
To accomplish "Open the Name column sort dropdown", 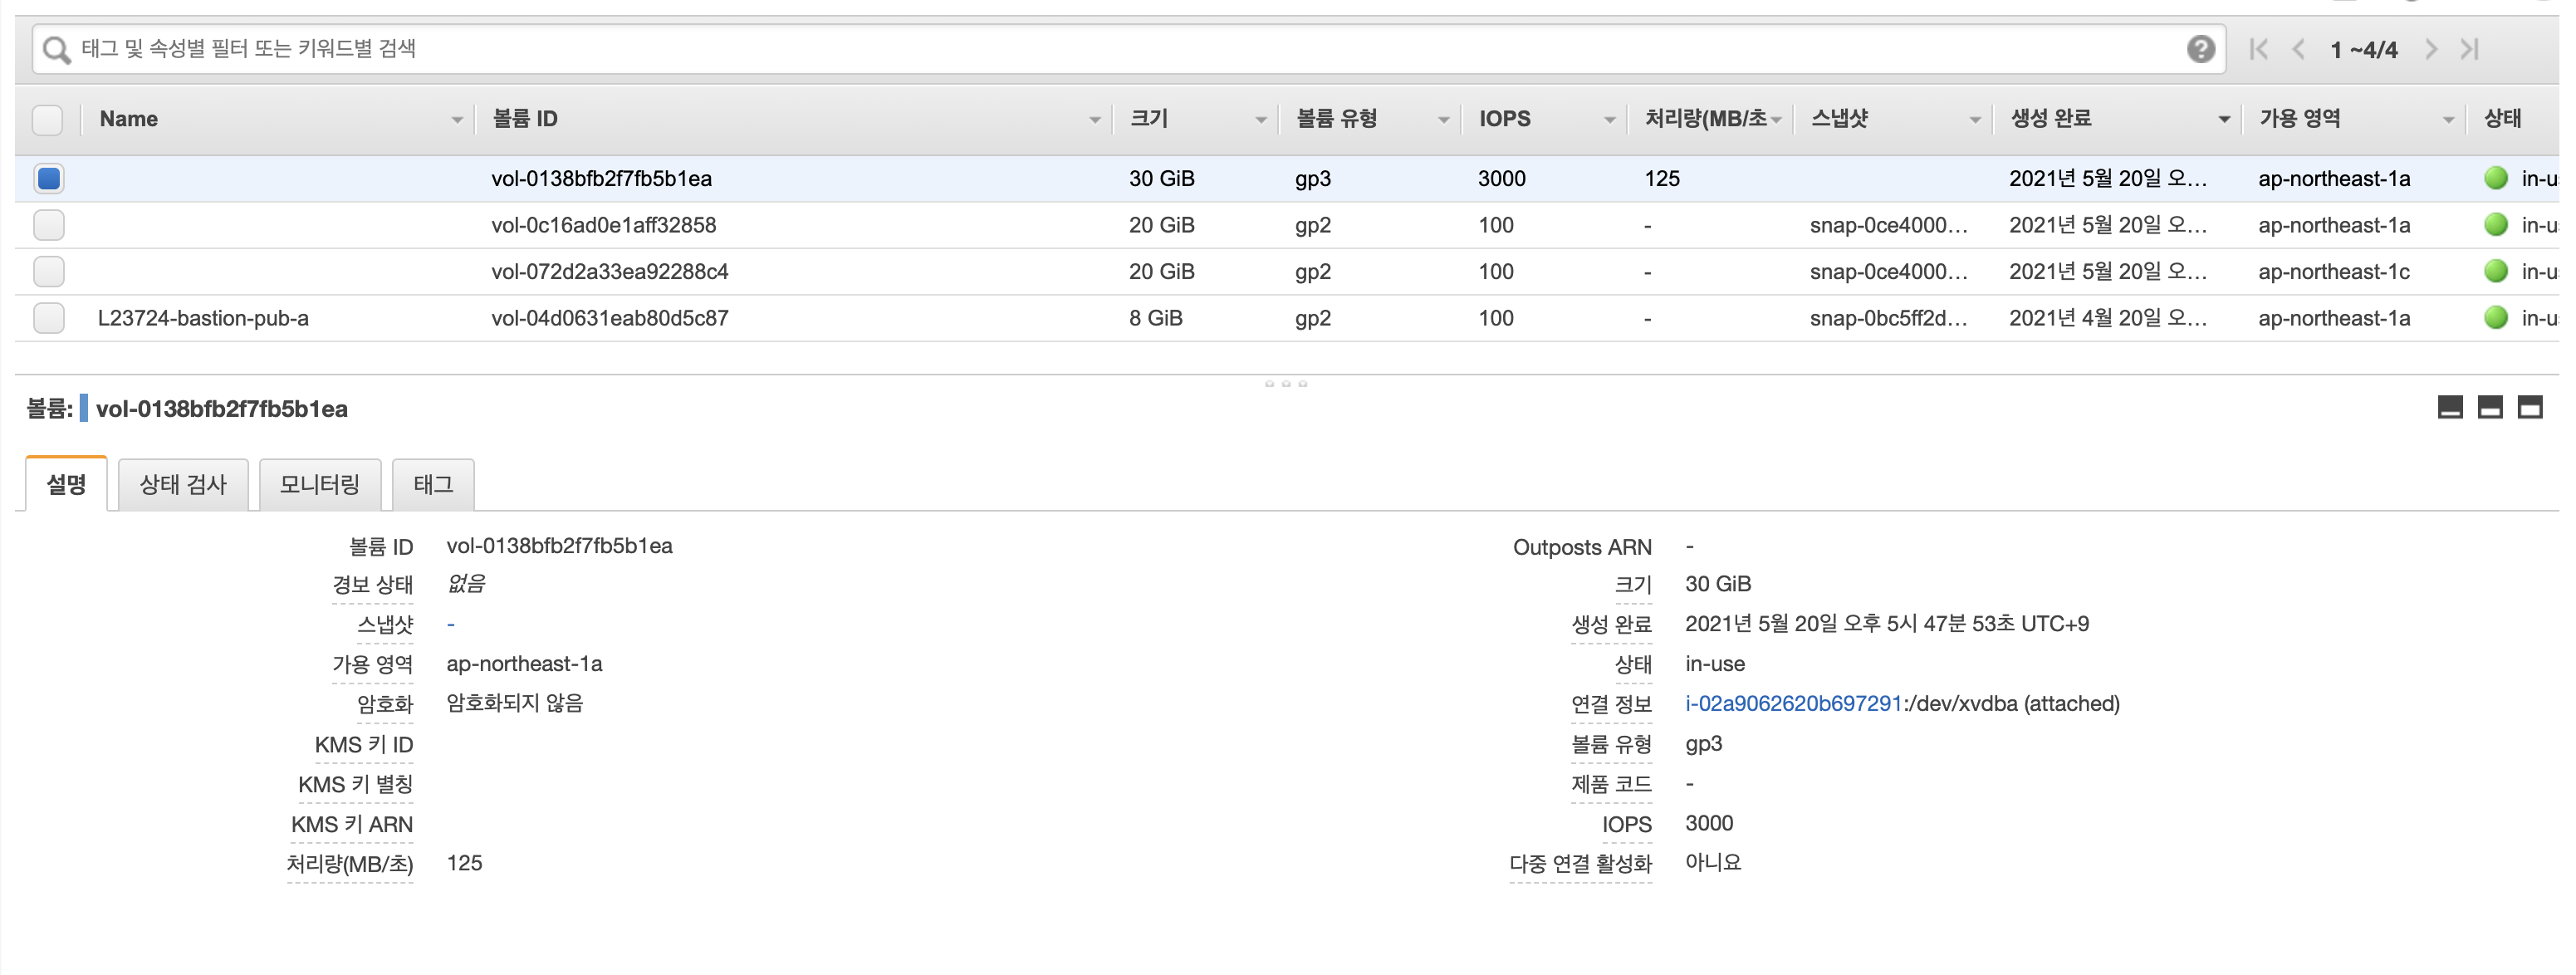I will pyautogui.click(x=458, y=118).
